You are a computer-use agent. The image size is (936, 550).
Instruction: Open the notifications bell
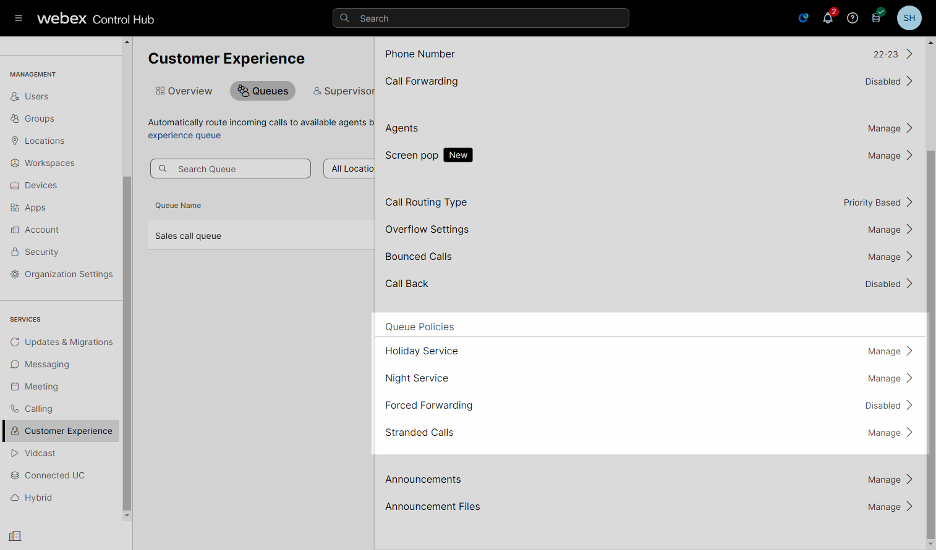click(828, 18)
